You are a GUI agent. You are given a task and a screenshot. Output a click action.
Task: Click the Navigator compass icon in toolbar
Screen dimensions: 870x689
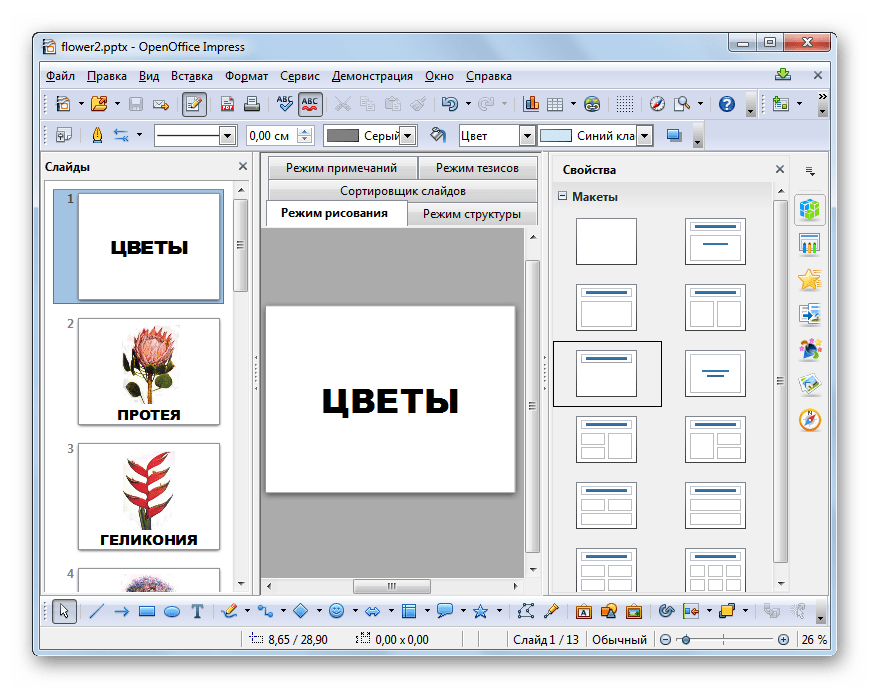click(x=657, y=104)
